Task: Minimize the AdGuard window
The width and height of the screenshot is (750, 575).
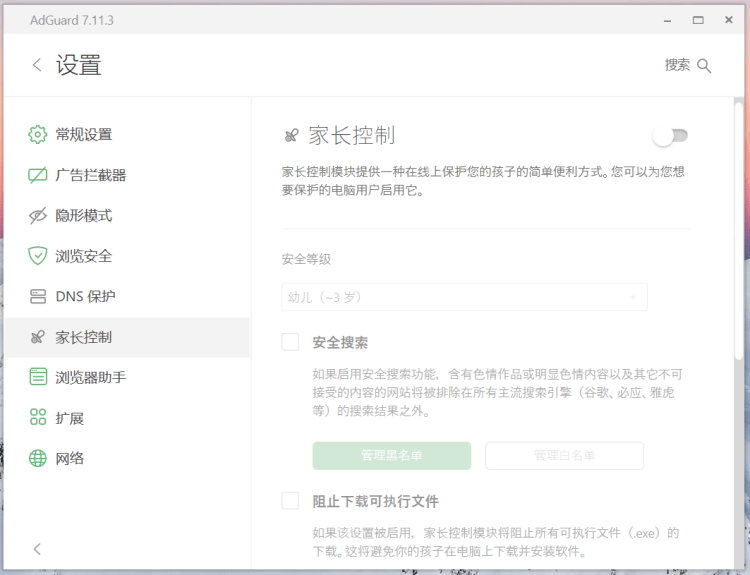Action: pyautogui.click(x=667, y=21)
